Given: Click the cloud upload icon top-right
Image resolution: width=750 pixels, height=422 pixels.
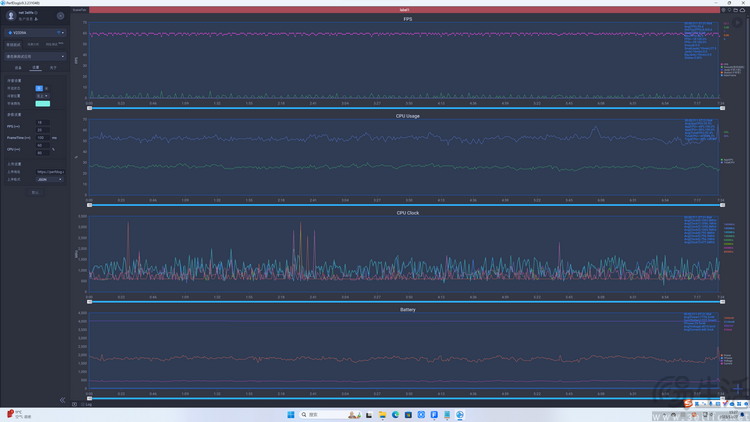Looking at the screenshot, I should pyautogui.click(x=742, y=10).
